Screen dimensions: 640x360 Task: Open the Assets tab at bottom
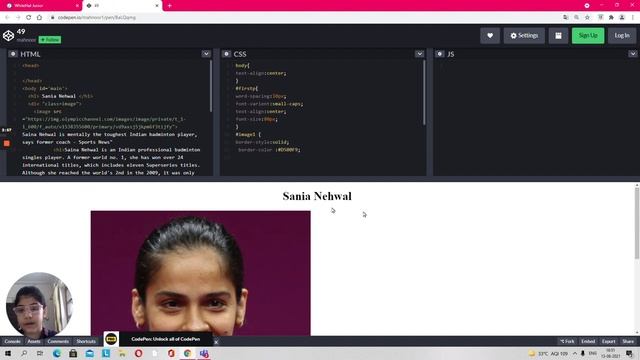(34, 341)
